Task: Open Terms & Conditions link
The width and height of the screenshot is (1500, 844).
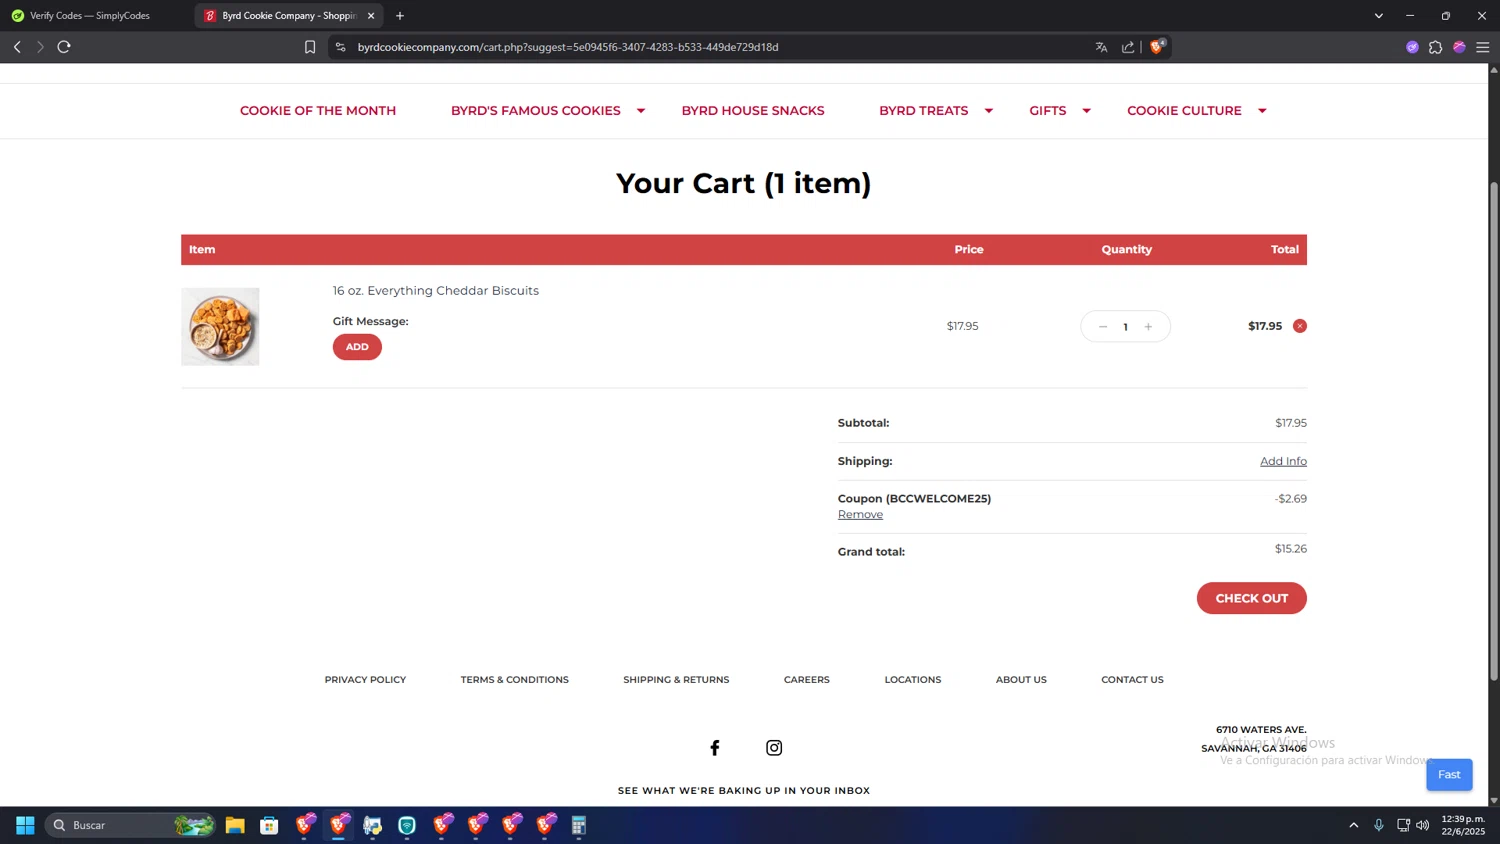Action: [x=515, y=680]
